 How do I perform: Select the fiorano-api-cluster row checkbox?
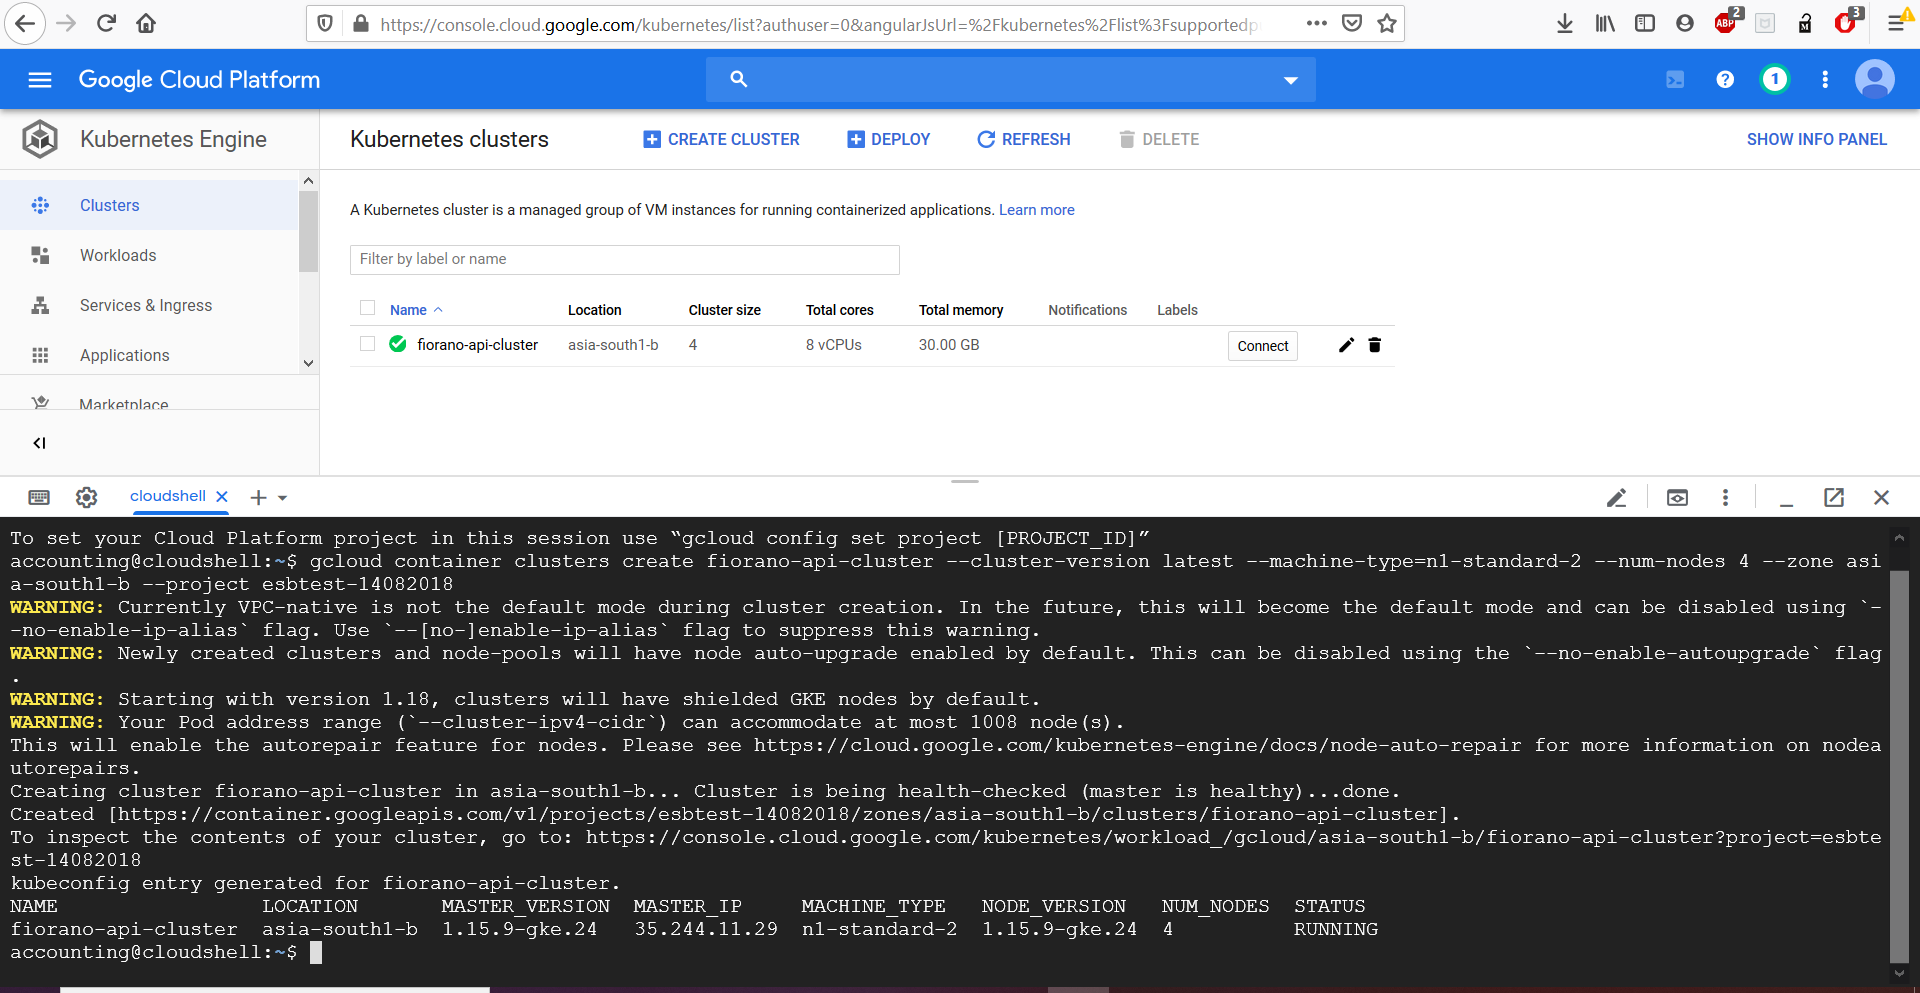tap(368, 344)
